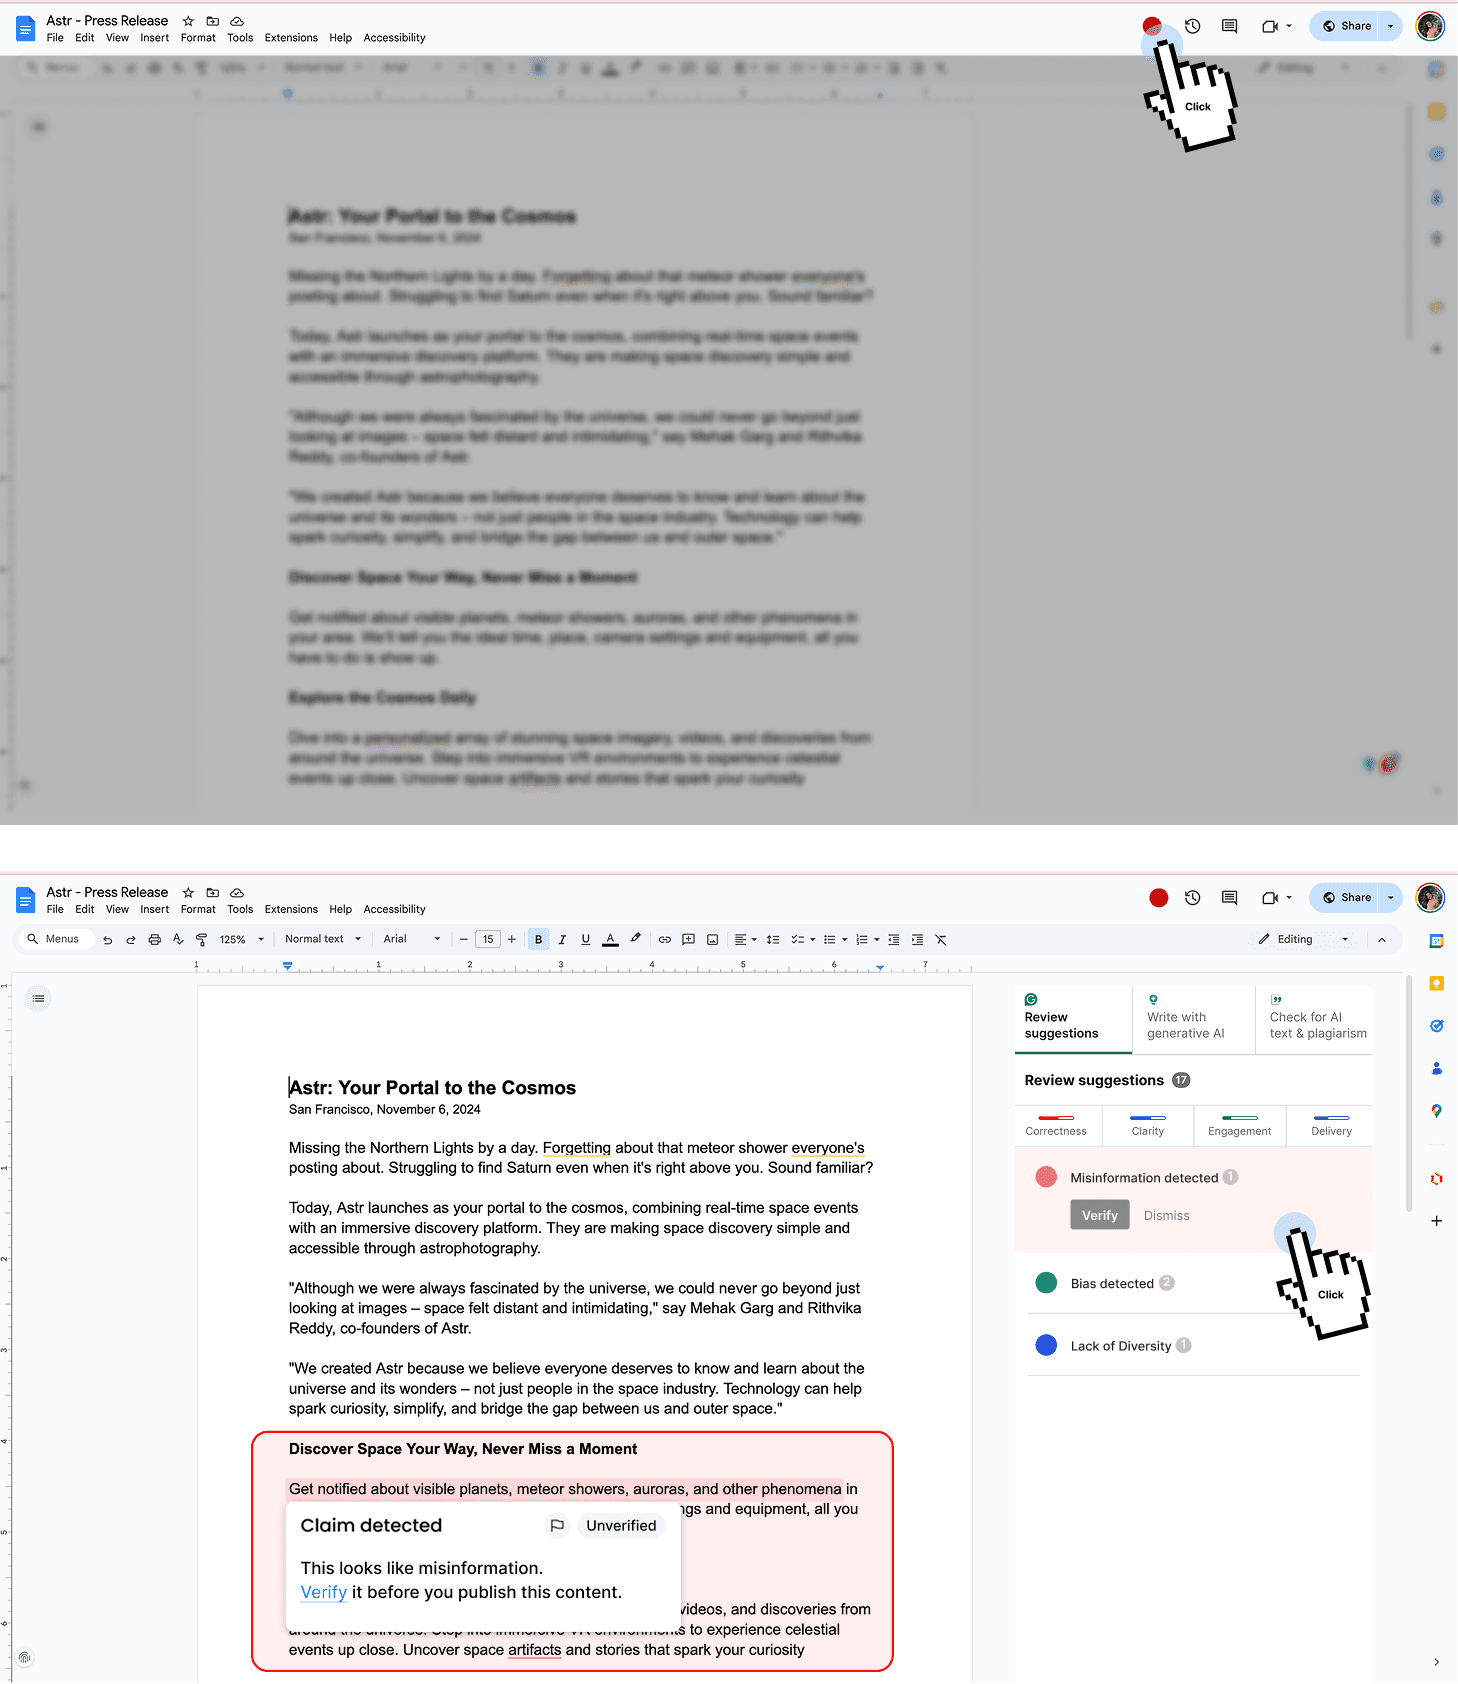Open the Arial font dropdown in lower toolbar
The height and width of the screenshot is (1684, 1458).
(x=411, y=939)
